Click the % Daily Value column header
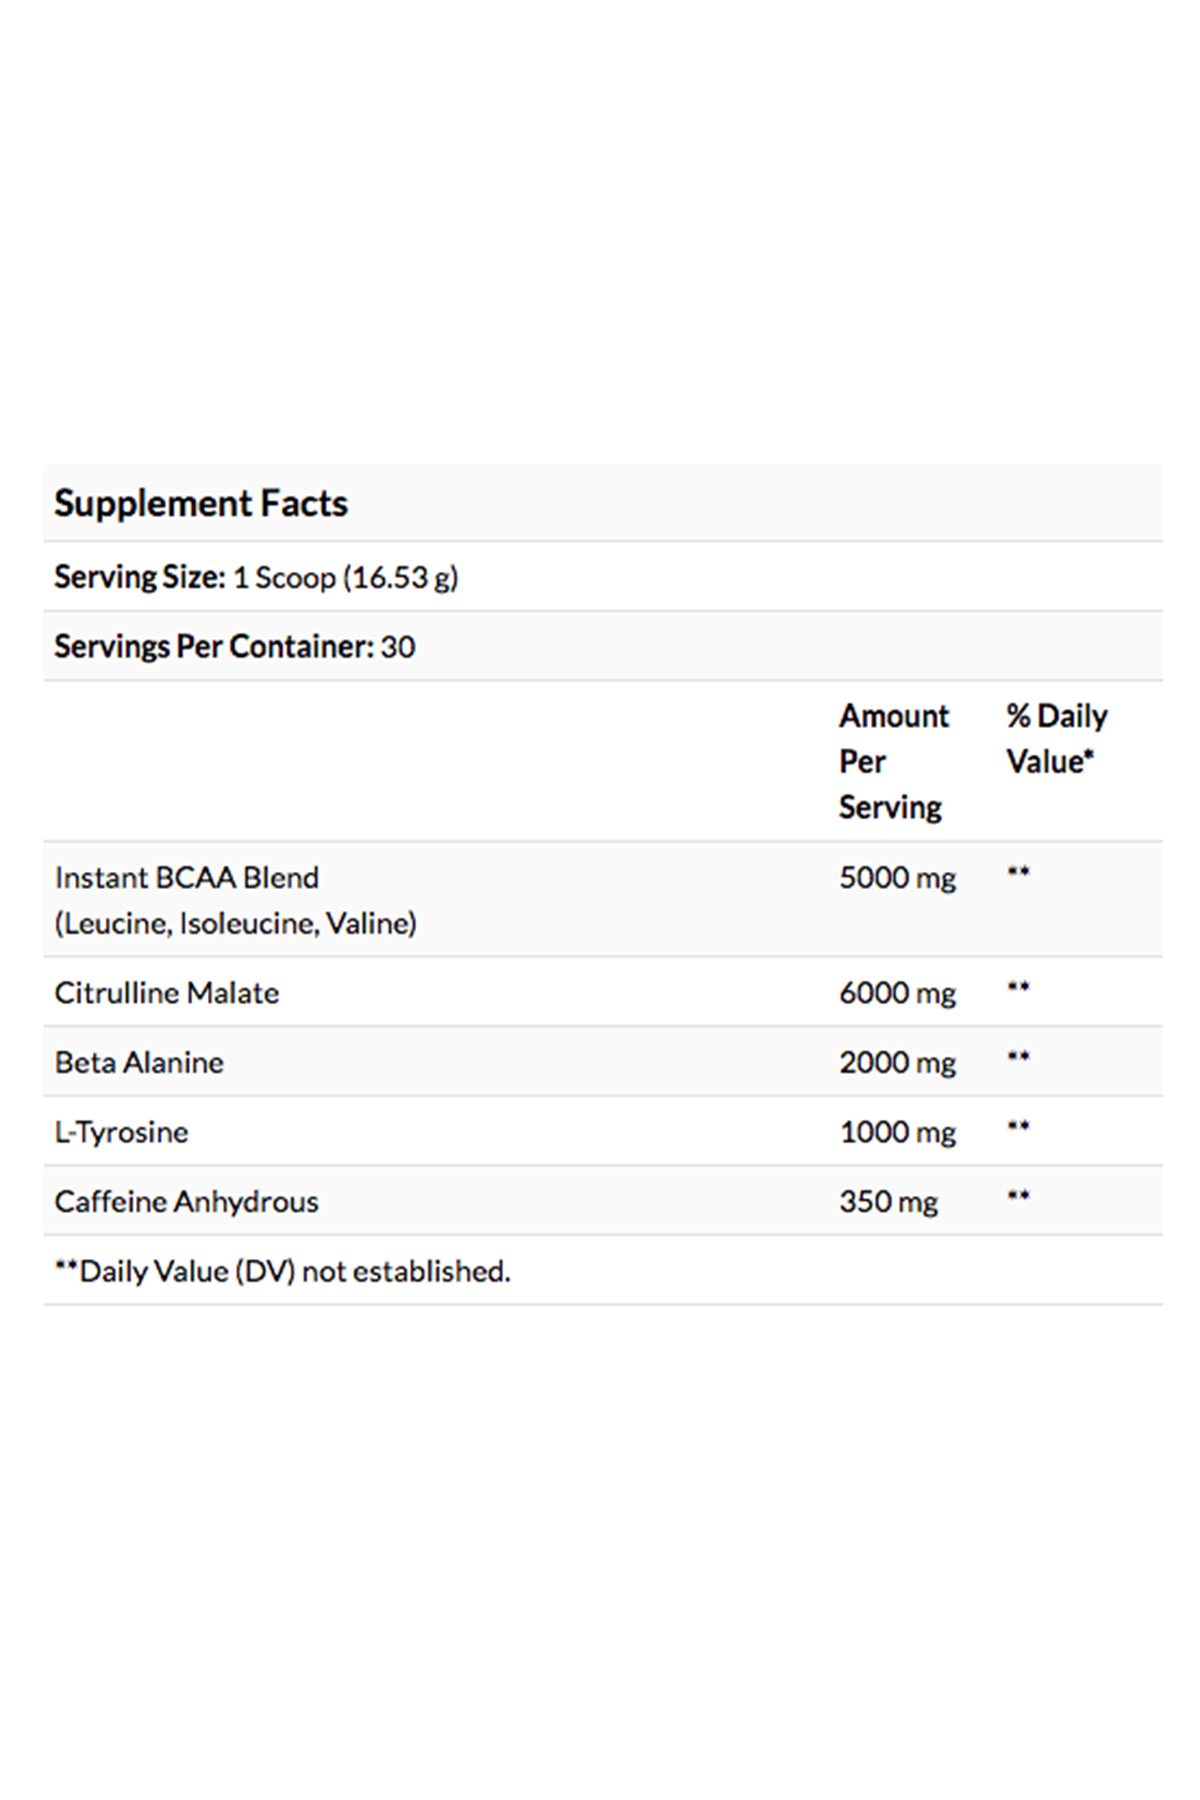This screenshot has height=1800, width=1200. pos(1057,738)
